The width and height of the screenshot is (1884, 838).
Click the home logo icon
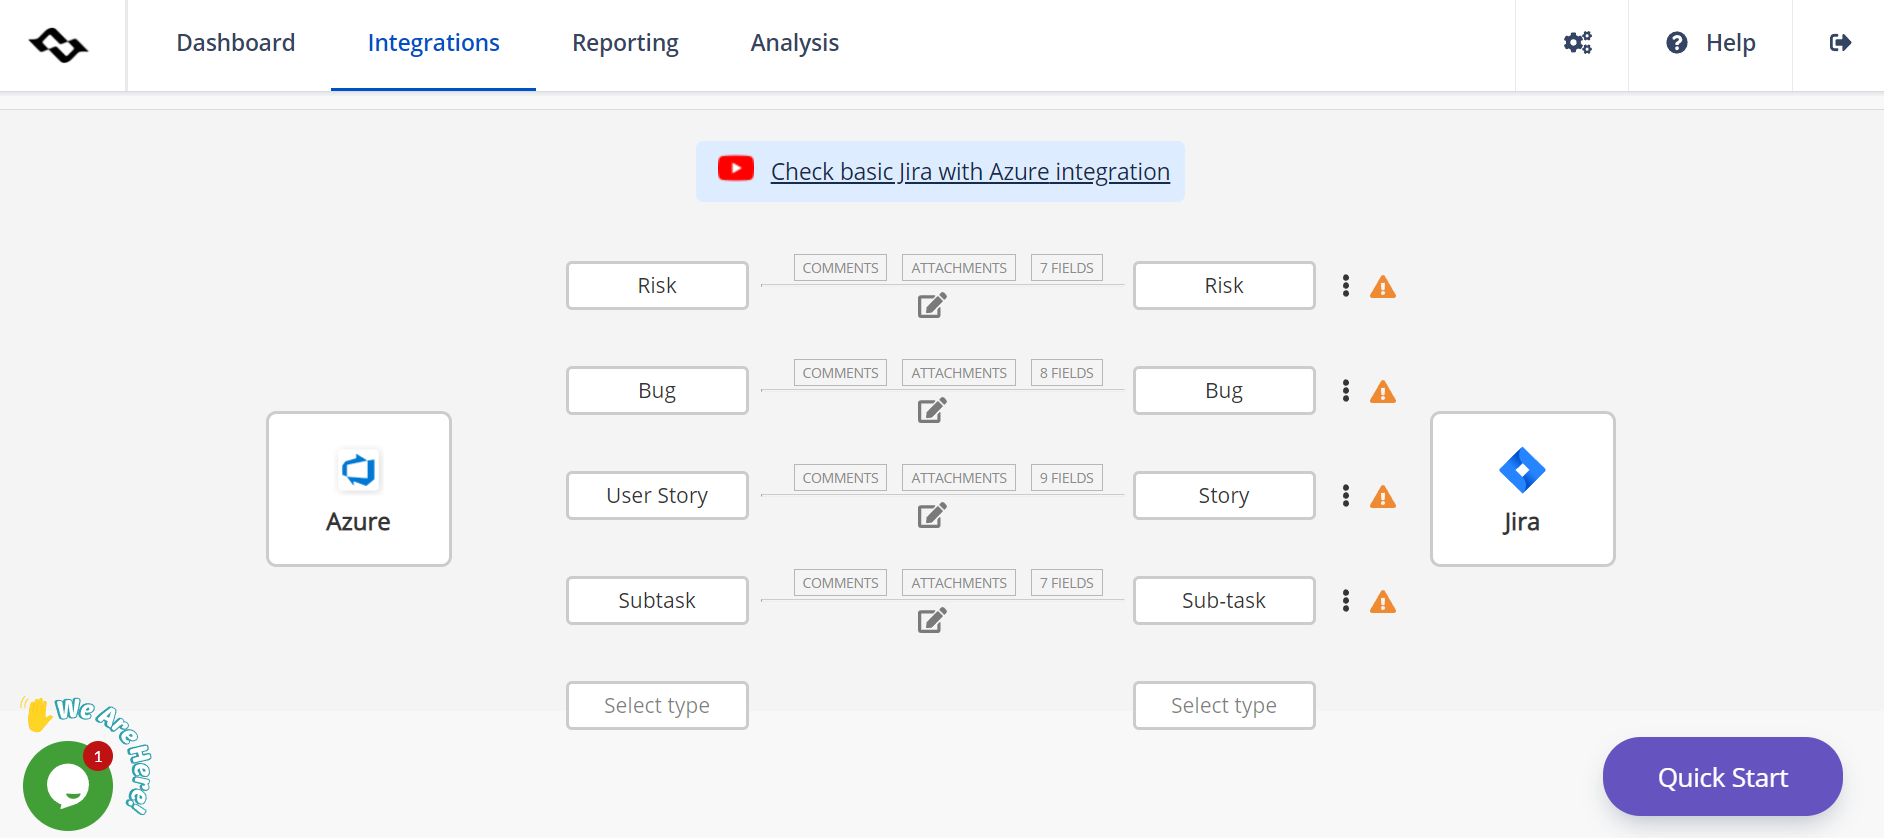point(59,45)
